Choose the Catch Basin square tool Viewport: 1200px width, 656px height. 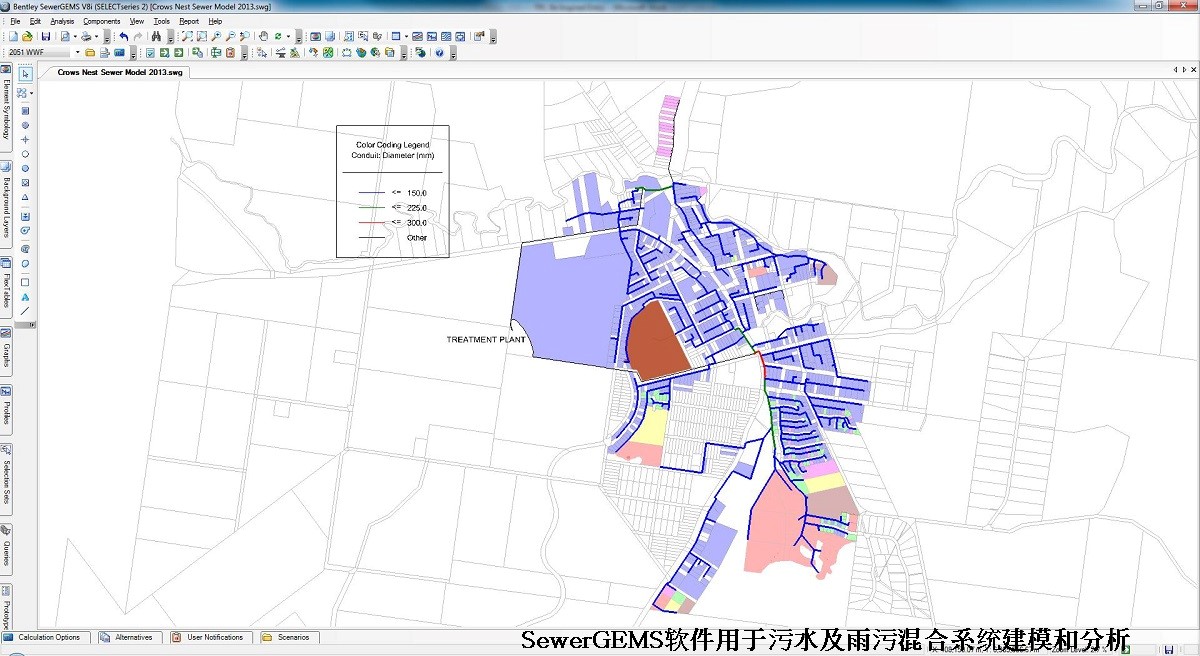pos(25,110)
